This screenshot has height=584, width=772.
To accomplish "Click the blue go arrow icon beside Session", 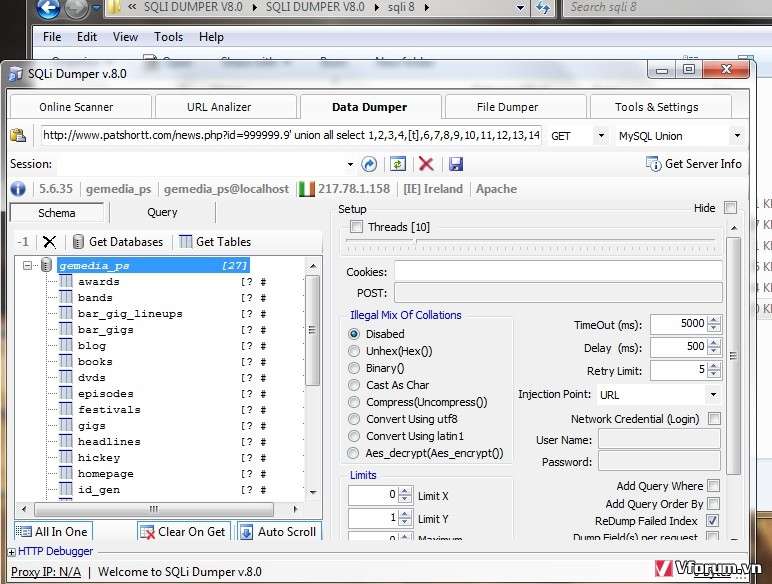I will [x=369, y=164].
